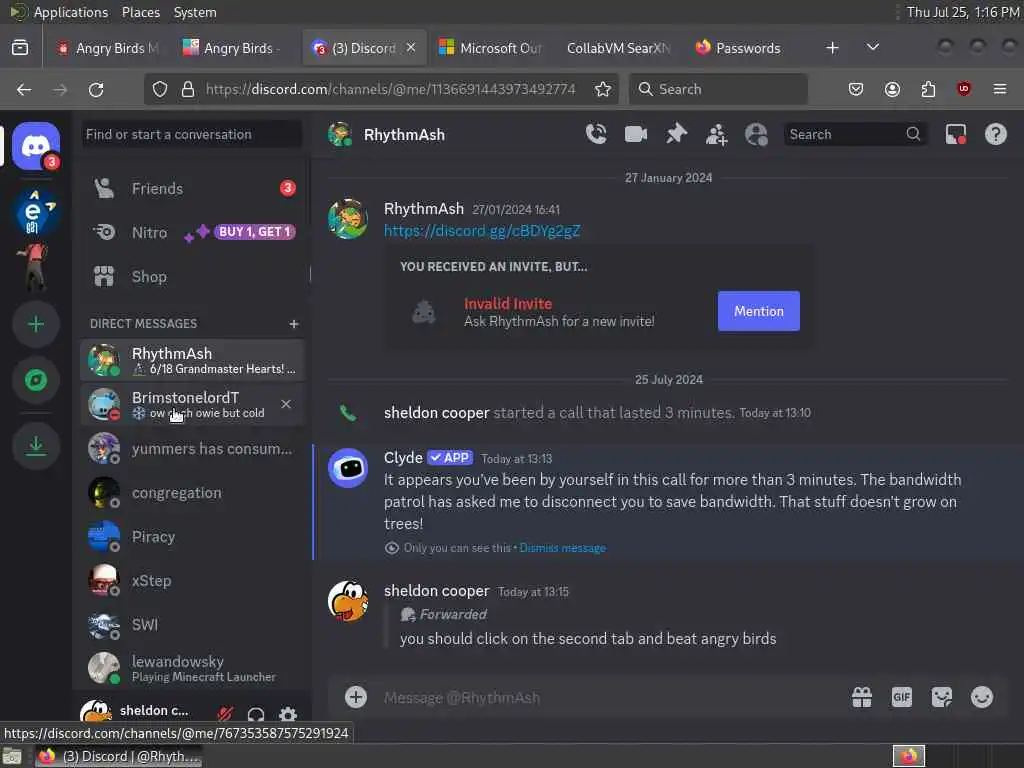
Task: Click the Download Apps icon in server list
Action: coord(36,446)
